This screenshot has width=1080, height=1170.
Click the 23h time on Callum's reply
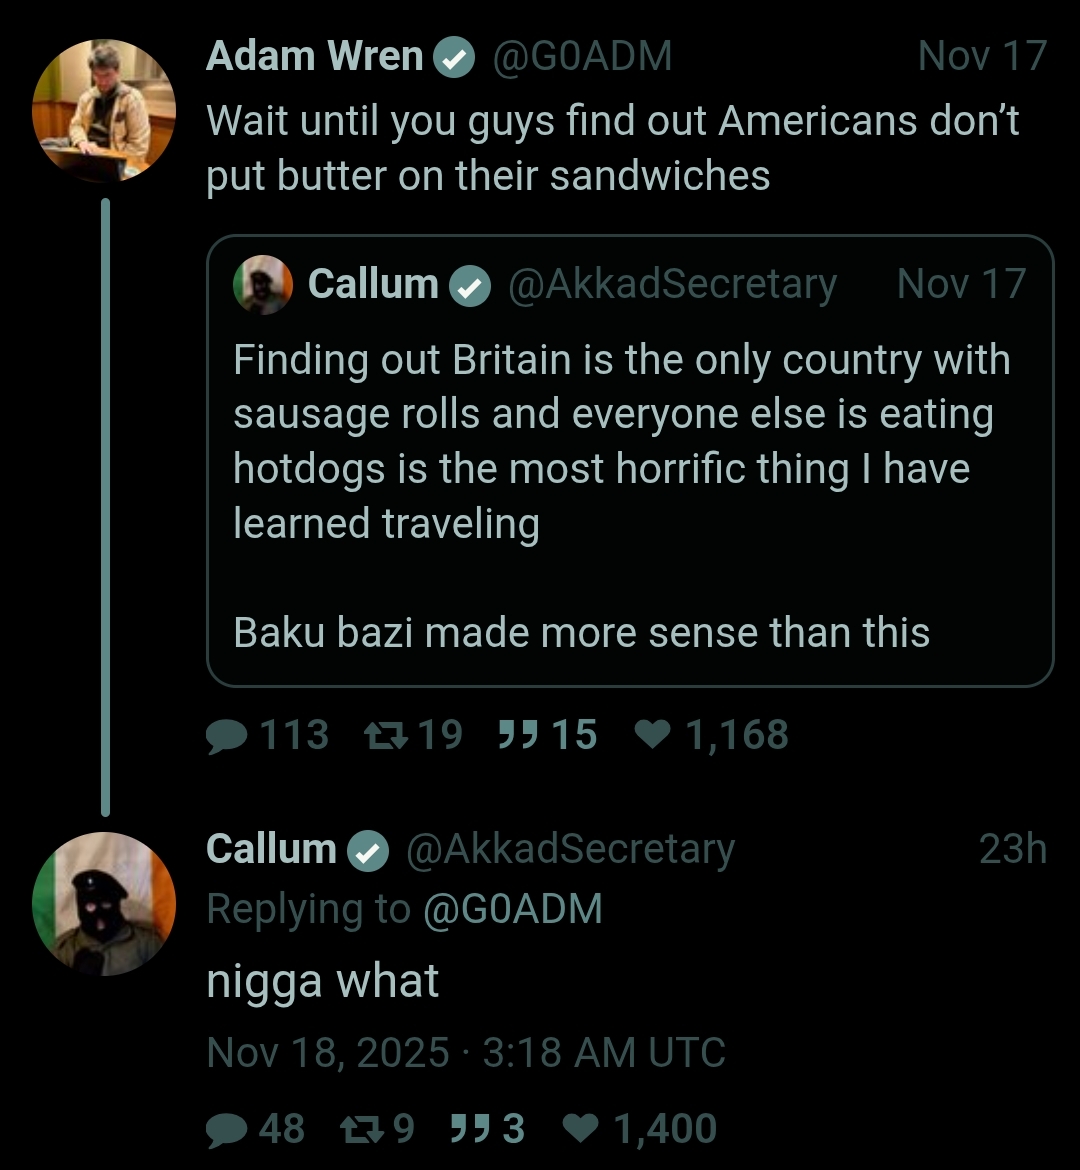coord(1012,849)
